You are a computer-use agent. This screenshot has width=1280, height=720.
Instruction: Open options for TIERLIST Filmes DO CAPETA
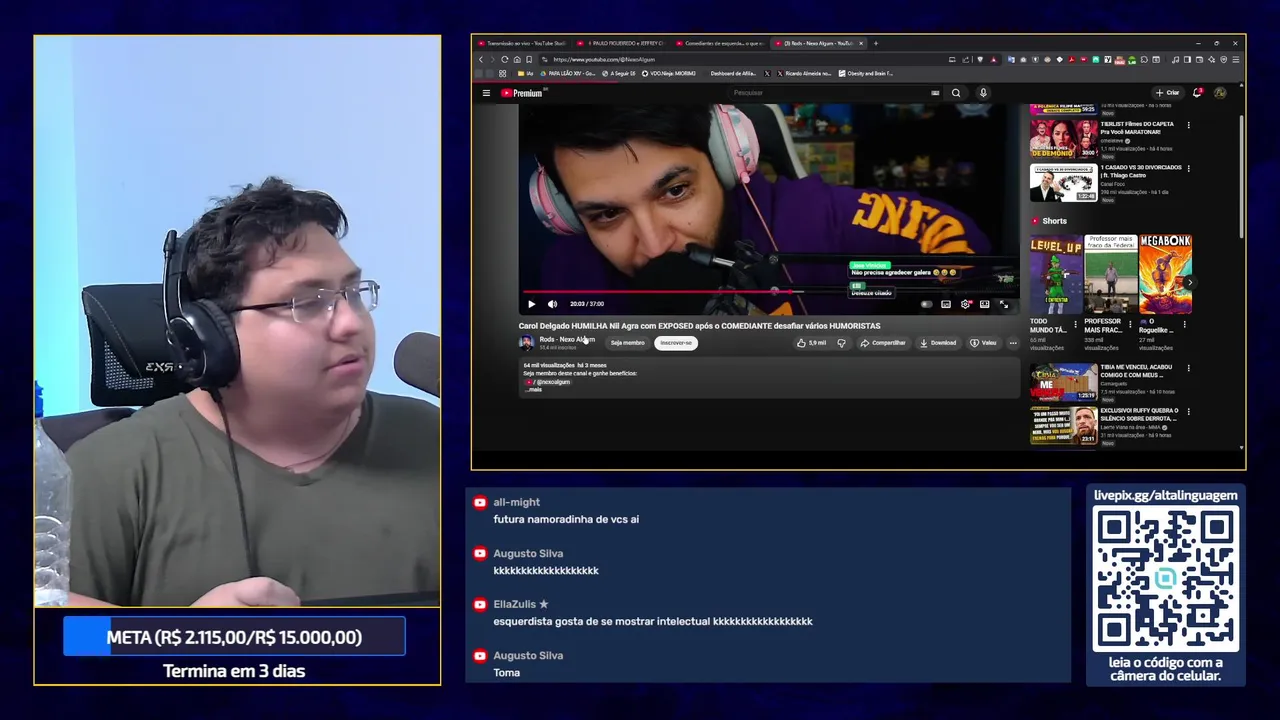click(x=1189, y=125)
